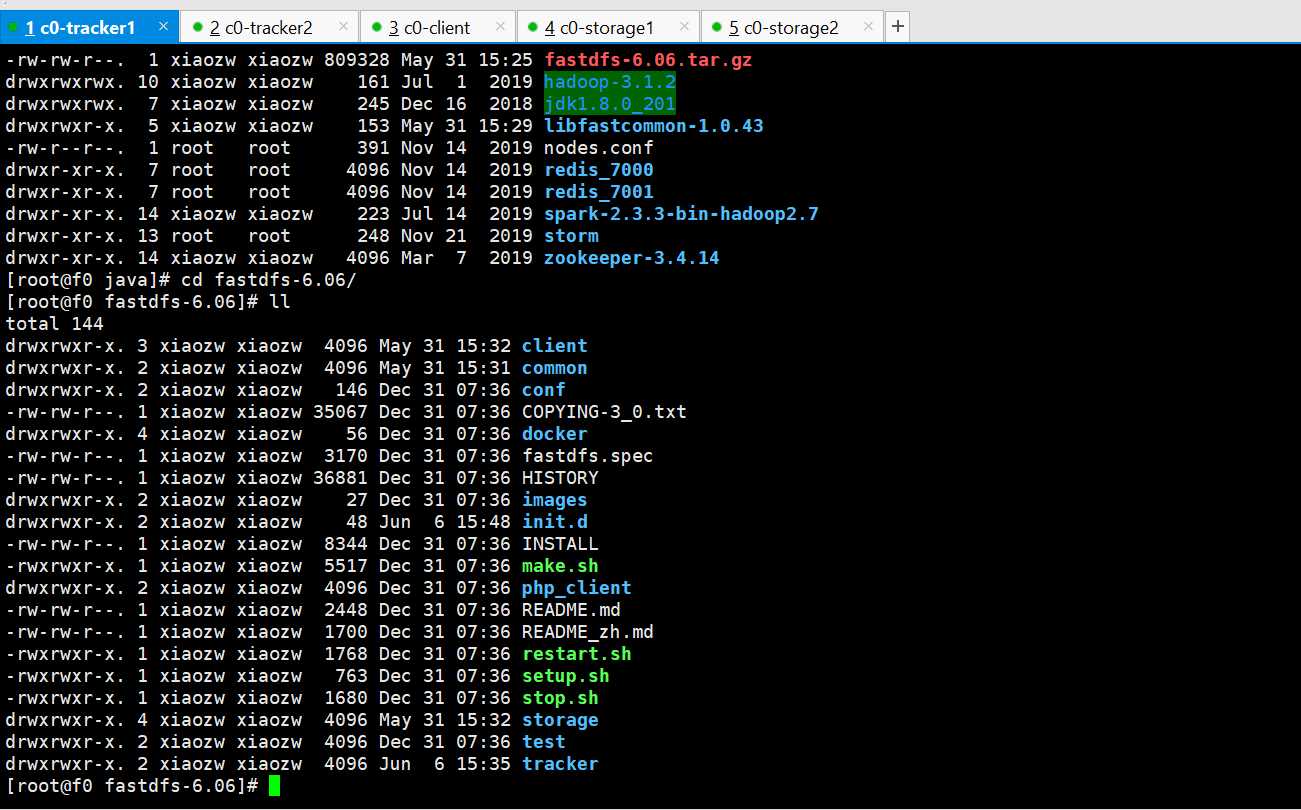Click the make.sh script name
The height and width of the screenshot is (810, 1301).
(x=560, y=566)
